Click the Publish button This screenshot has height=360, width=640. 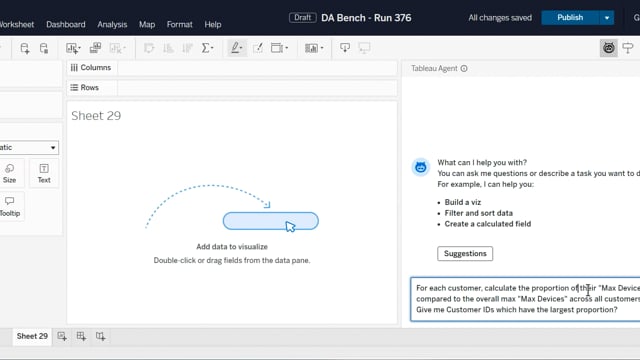[x=570, y=18]
